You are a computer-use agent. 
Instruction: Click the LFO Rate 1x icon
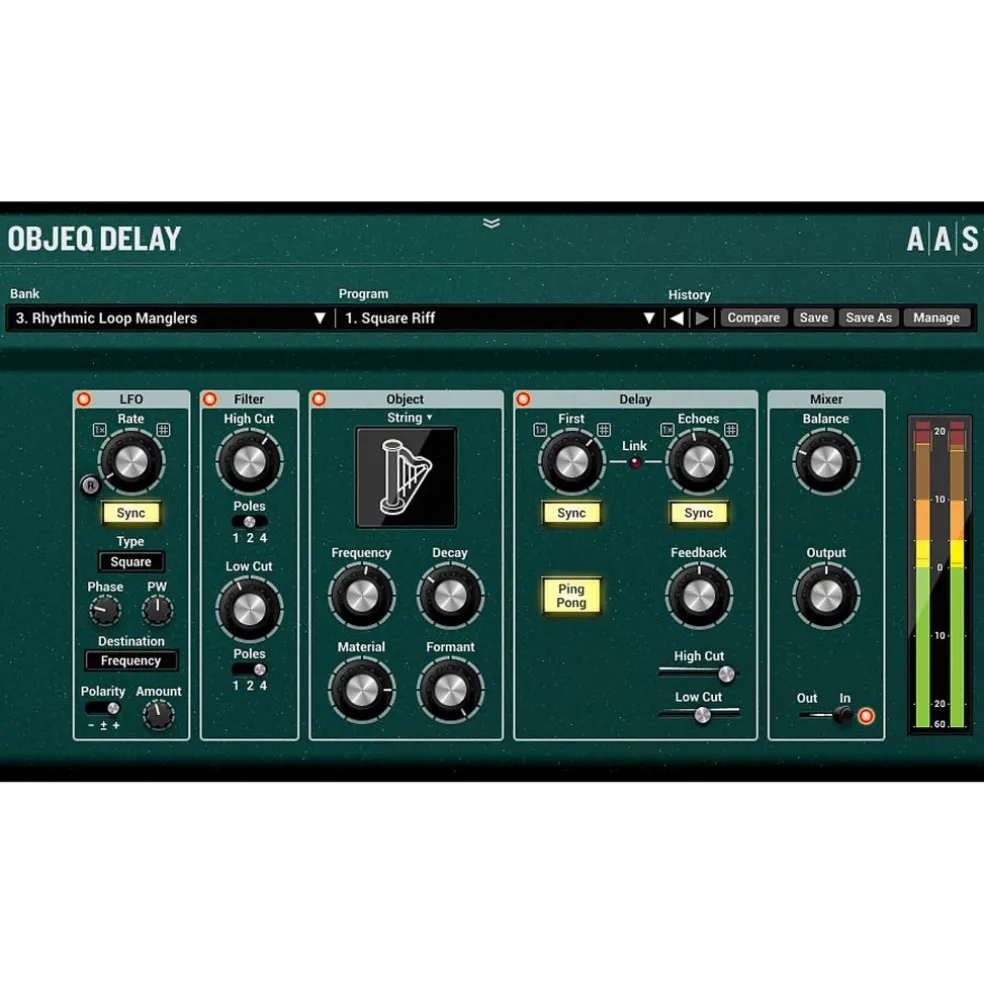click(100, 430)
